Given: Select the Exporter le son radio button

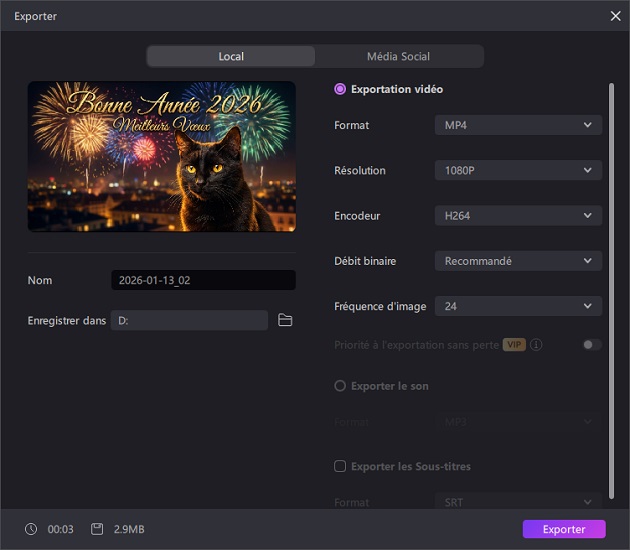Looking at the screenshot, I should click(340, 386).
